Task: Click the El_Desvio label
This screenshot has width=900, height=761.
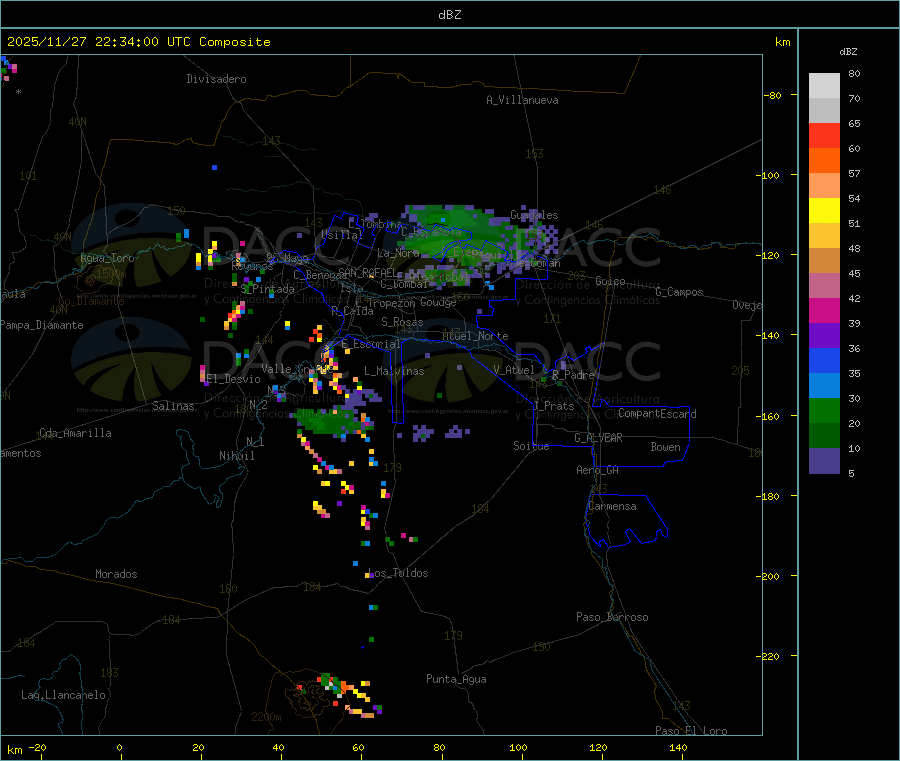Action: [234, 379]
